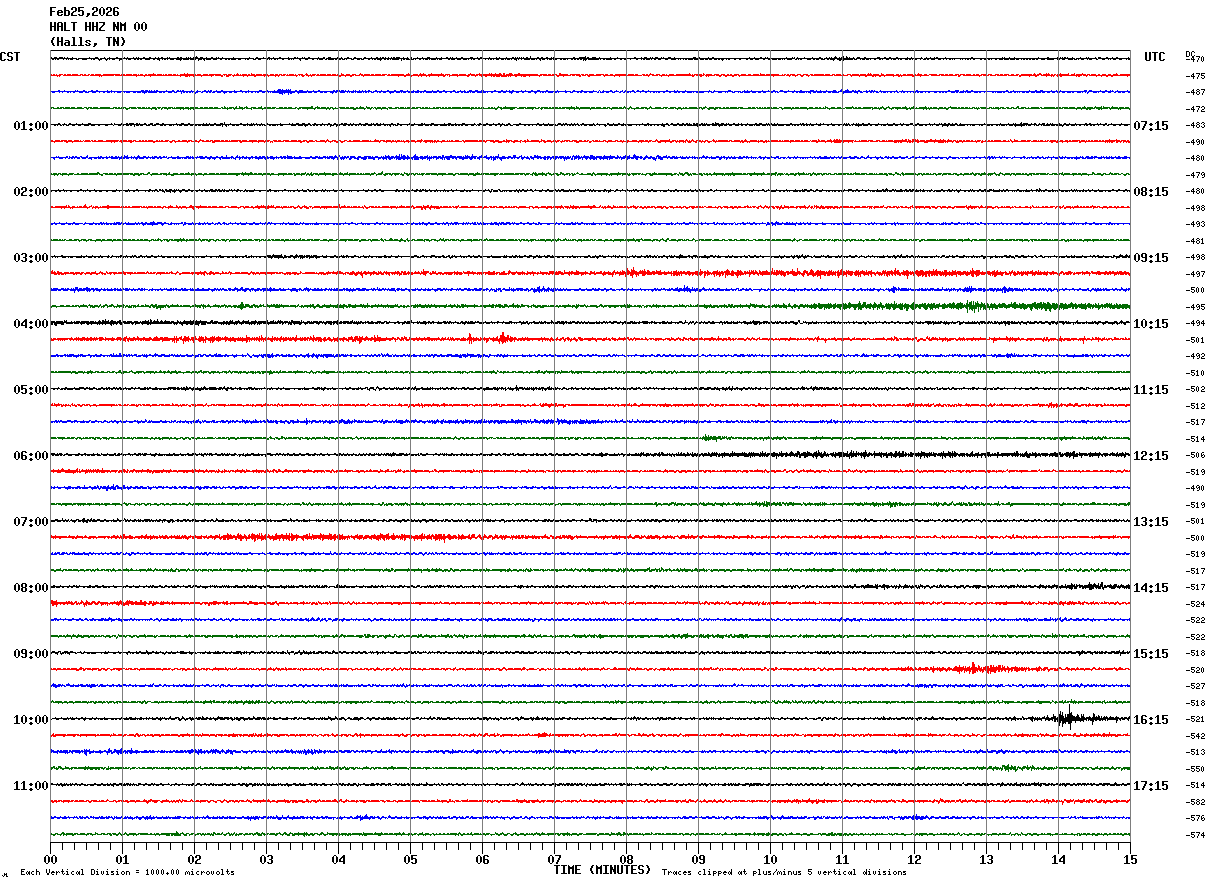
Task: Click the DC offset value -483
Action: [1195, 125]
